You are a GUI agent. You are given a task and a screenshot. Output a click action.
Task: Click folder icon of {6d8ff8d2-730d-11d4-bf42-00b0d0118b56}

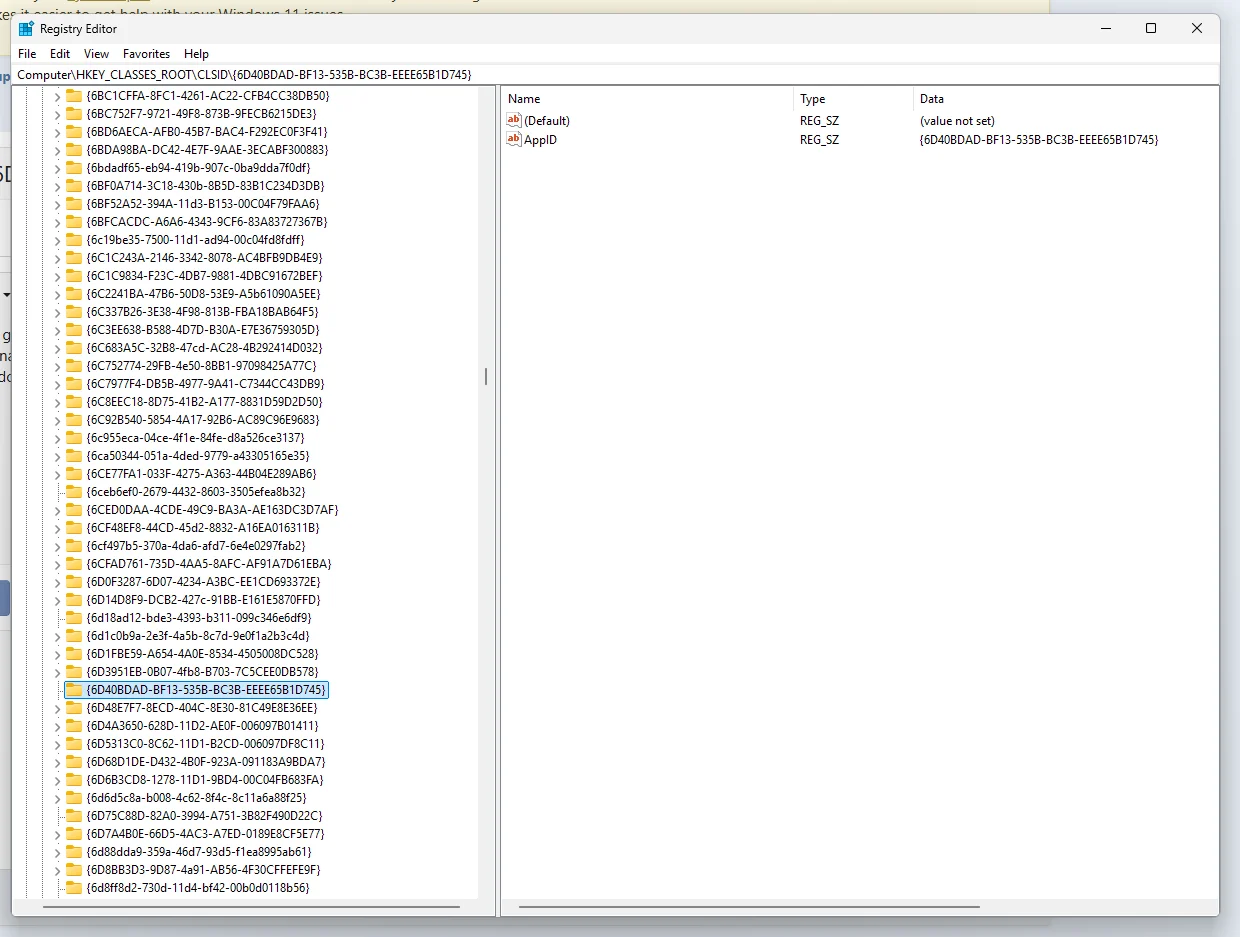(74, 888)
